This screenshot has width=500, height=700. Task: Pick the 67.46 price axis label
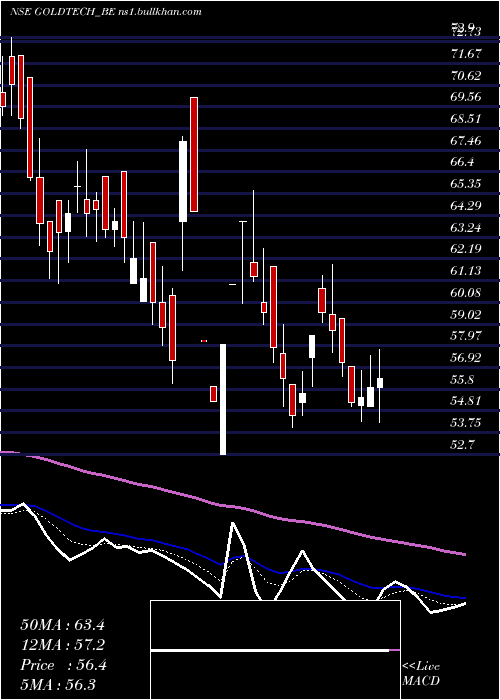point(466,141)
